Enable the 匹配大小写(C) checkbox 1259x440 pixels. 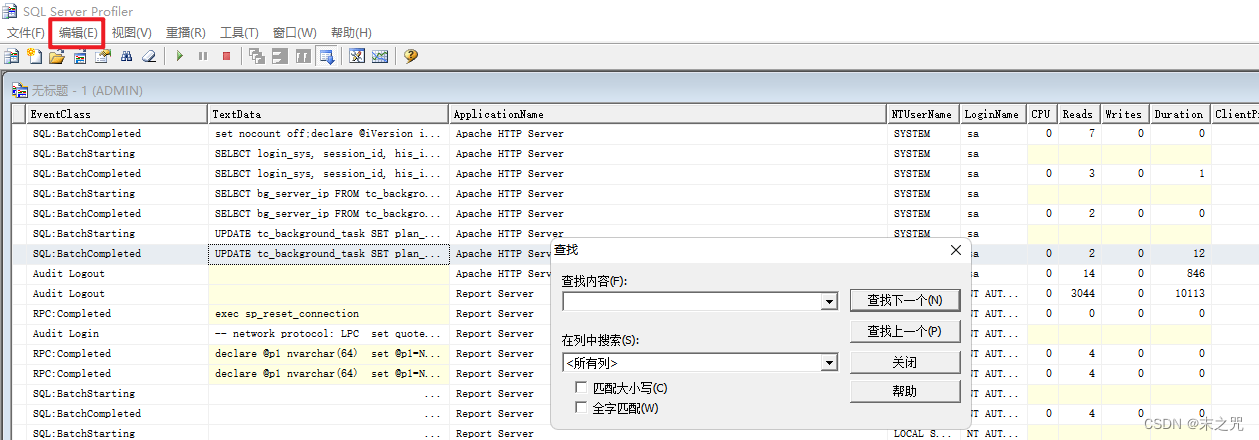pos(582,388)
